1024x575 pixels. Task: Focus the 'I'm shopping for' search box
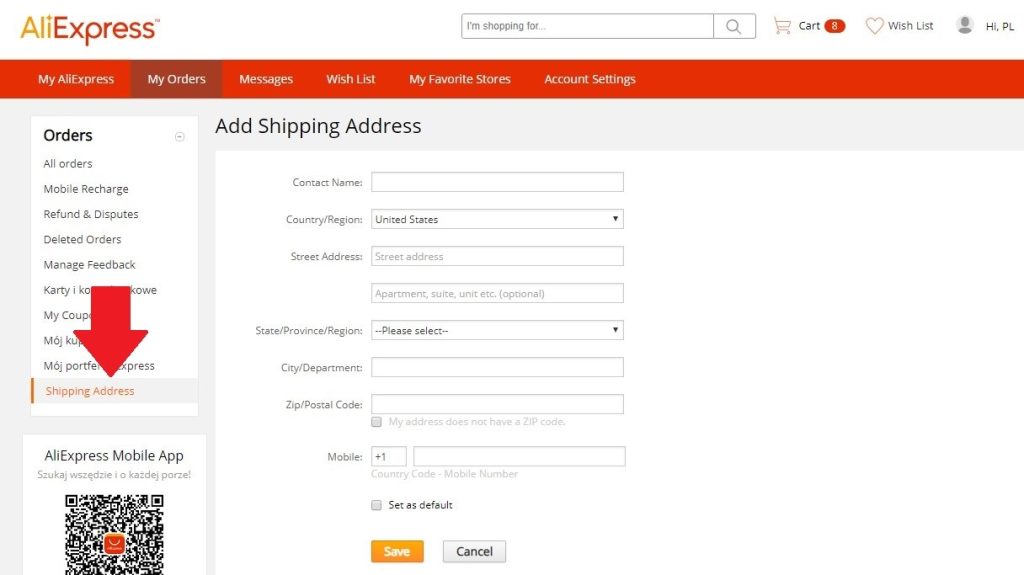(x=587, y=26)
